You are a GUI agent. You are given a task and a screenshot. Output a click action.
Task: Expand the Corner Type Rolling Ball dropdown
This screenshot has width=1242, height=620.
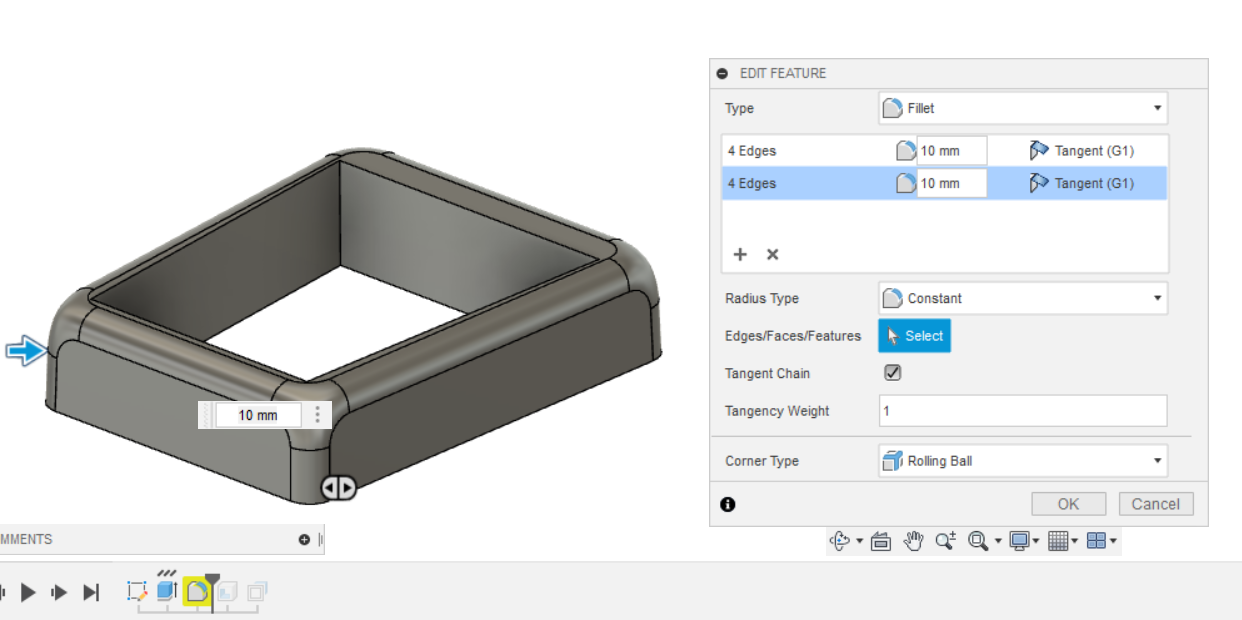pos(1022,461)
